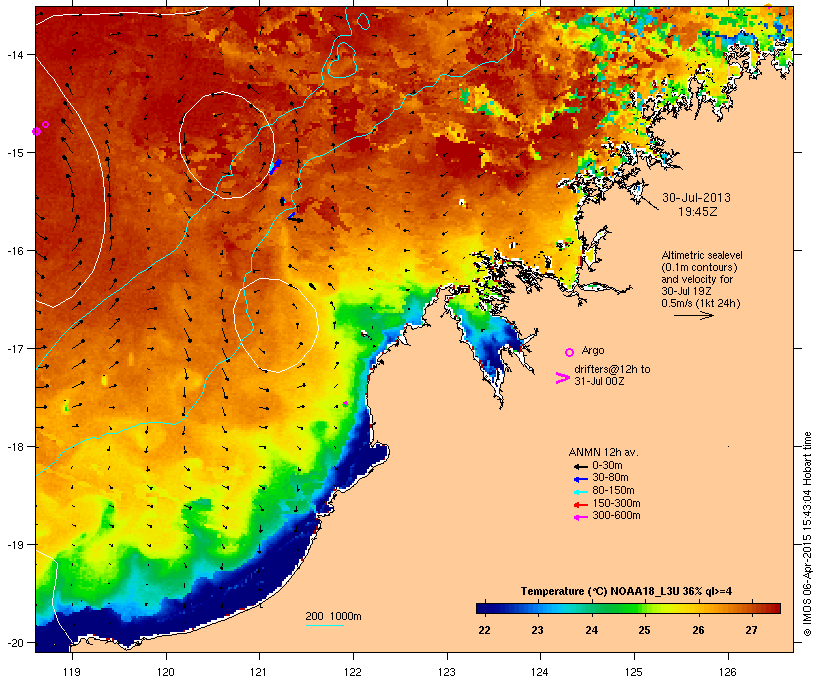820x680 pixels.
Task: Click the black 0-30m arrow legend symbol
Action: 580,467
